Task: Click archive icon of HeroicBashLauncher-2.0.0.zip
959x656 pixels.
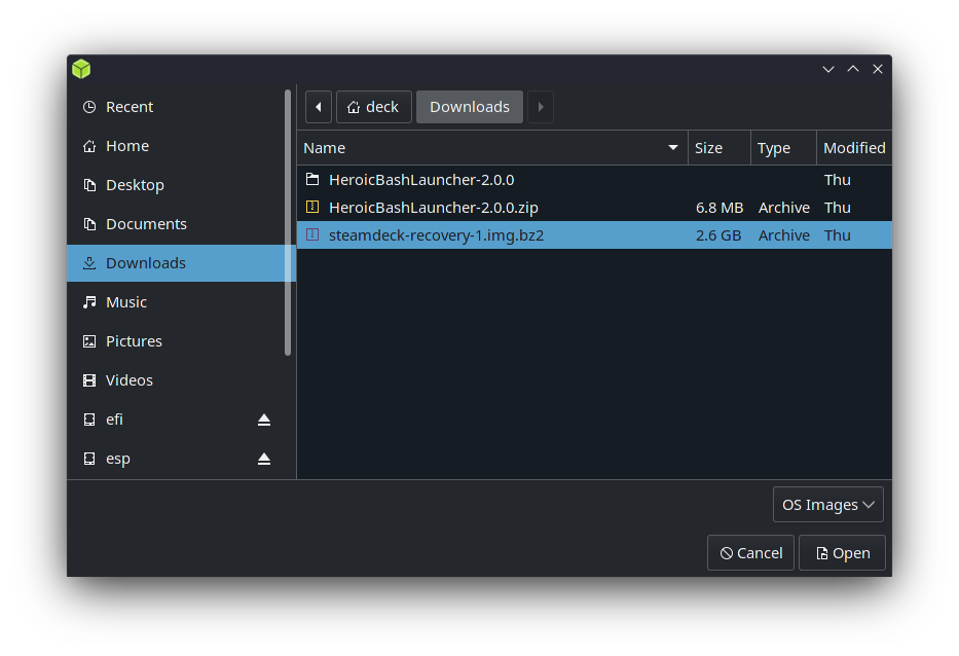Action: (313, 207)
